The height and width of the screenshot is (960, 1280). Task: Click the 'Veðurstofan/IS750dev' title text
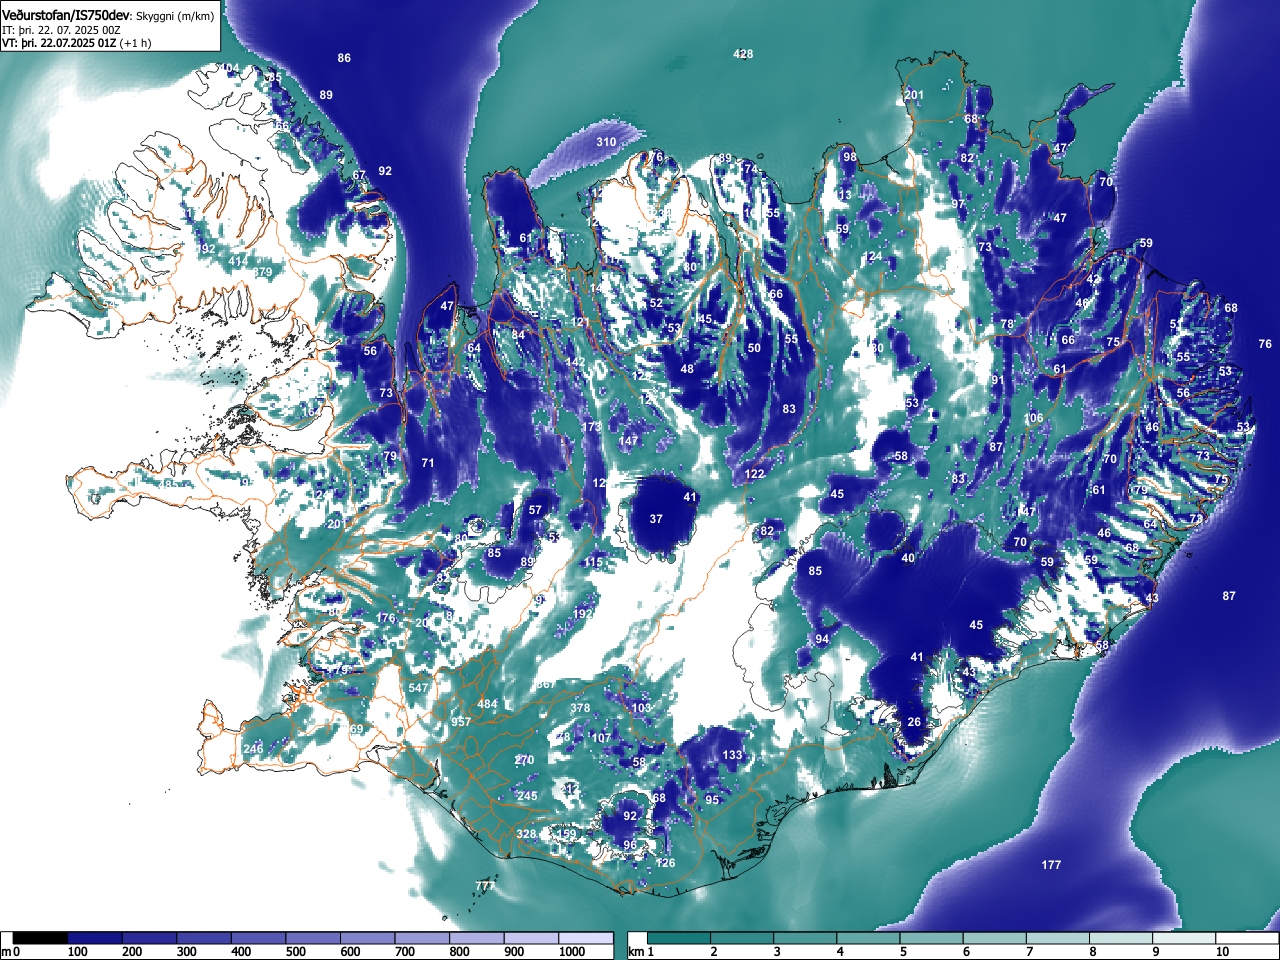click(66, 15)
